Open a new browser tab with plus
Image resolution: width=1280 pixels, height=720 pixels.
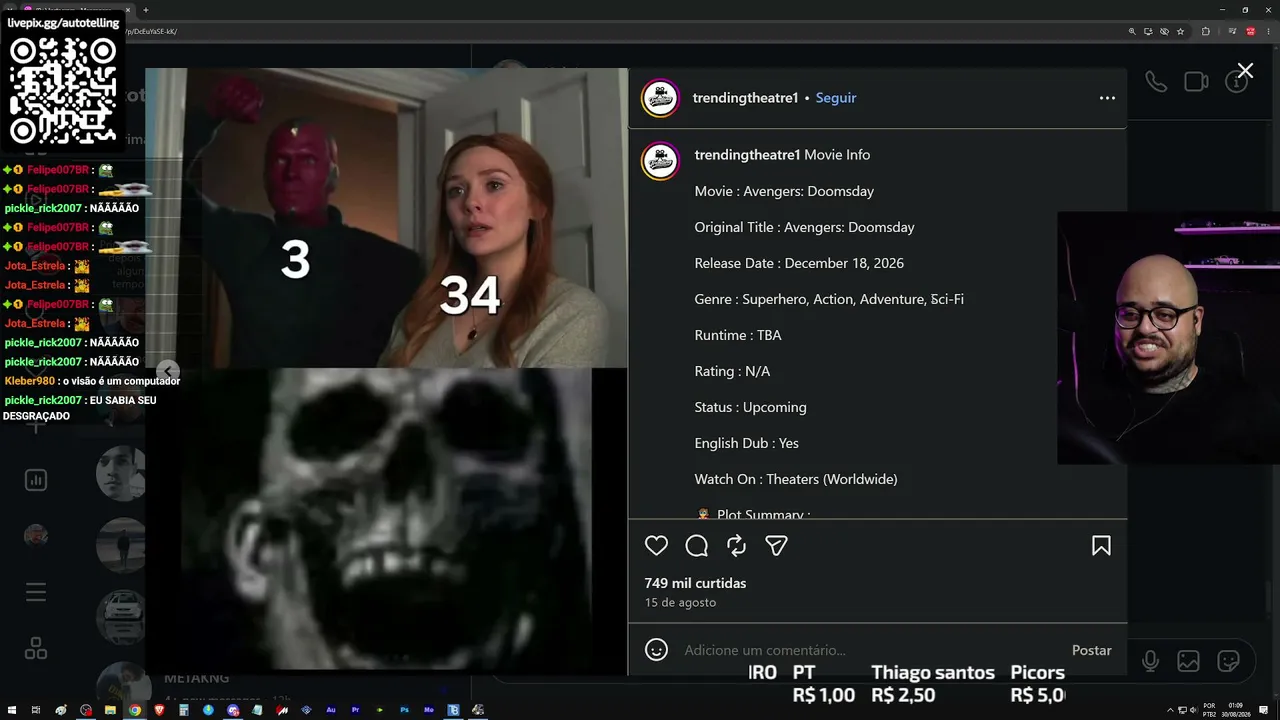tap(145, 10)
